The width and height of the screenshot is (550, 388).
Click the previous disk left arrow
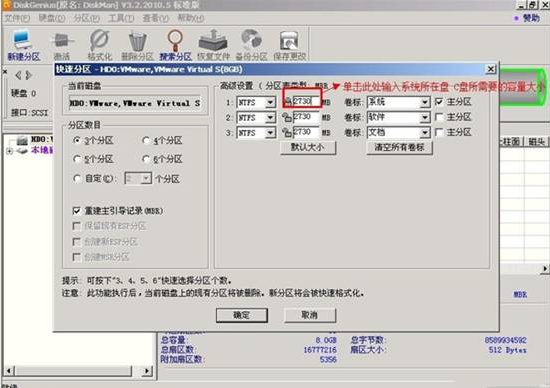coord(18,75)
